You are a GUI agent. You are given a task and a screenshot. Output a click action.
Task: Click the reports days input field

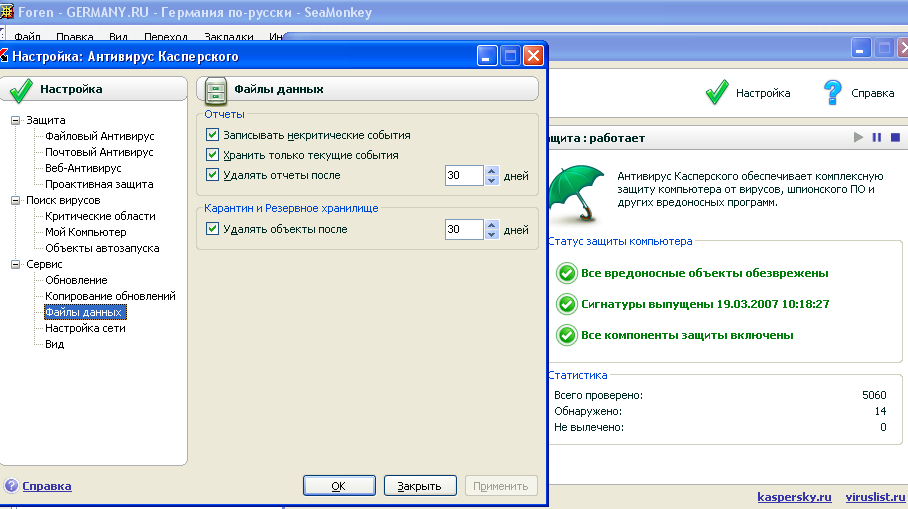pos(465,175)
